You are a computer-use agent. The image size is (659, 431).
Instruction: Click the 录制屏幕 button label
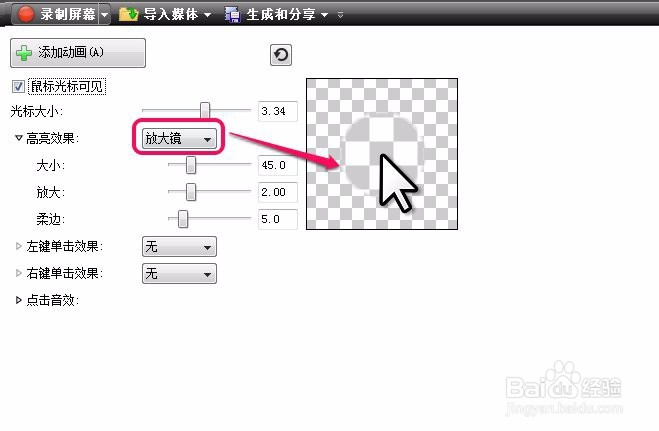tap(68, 14)
